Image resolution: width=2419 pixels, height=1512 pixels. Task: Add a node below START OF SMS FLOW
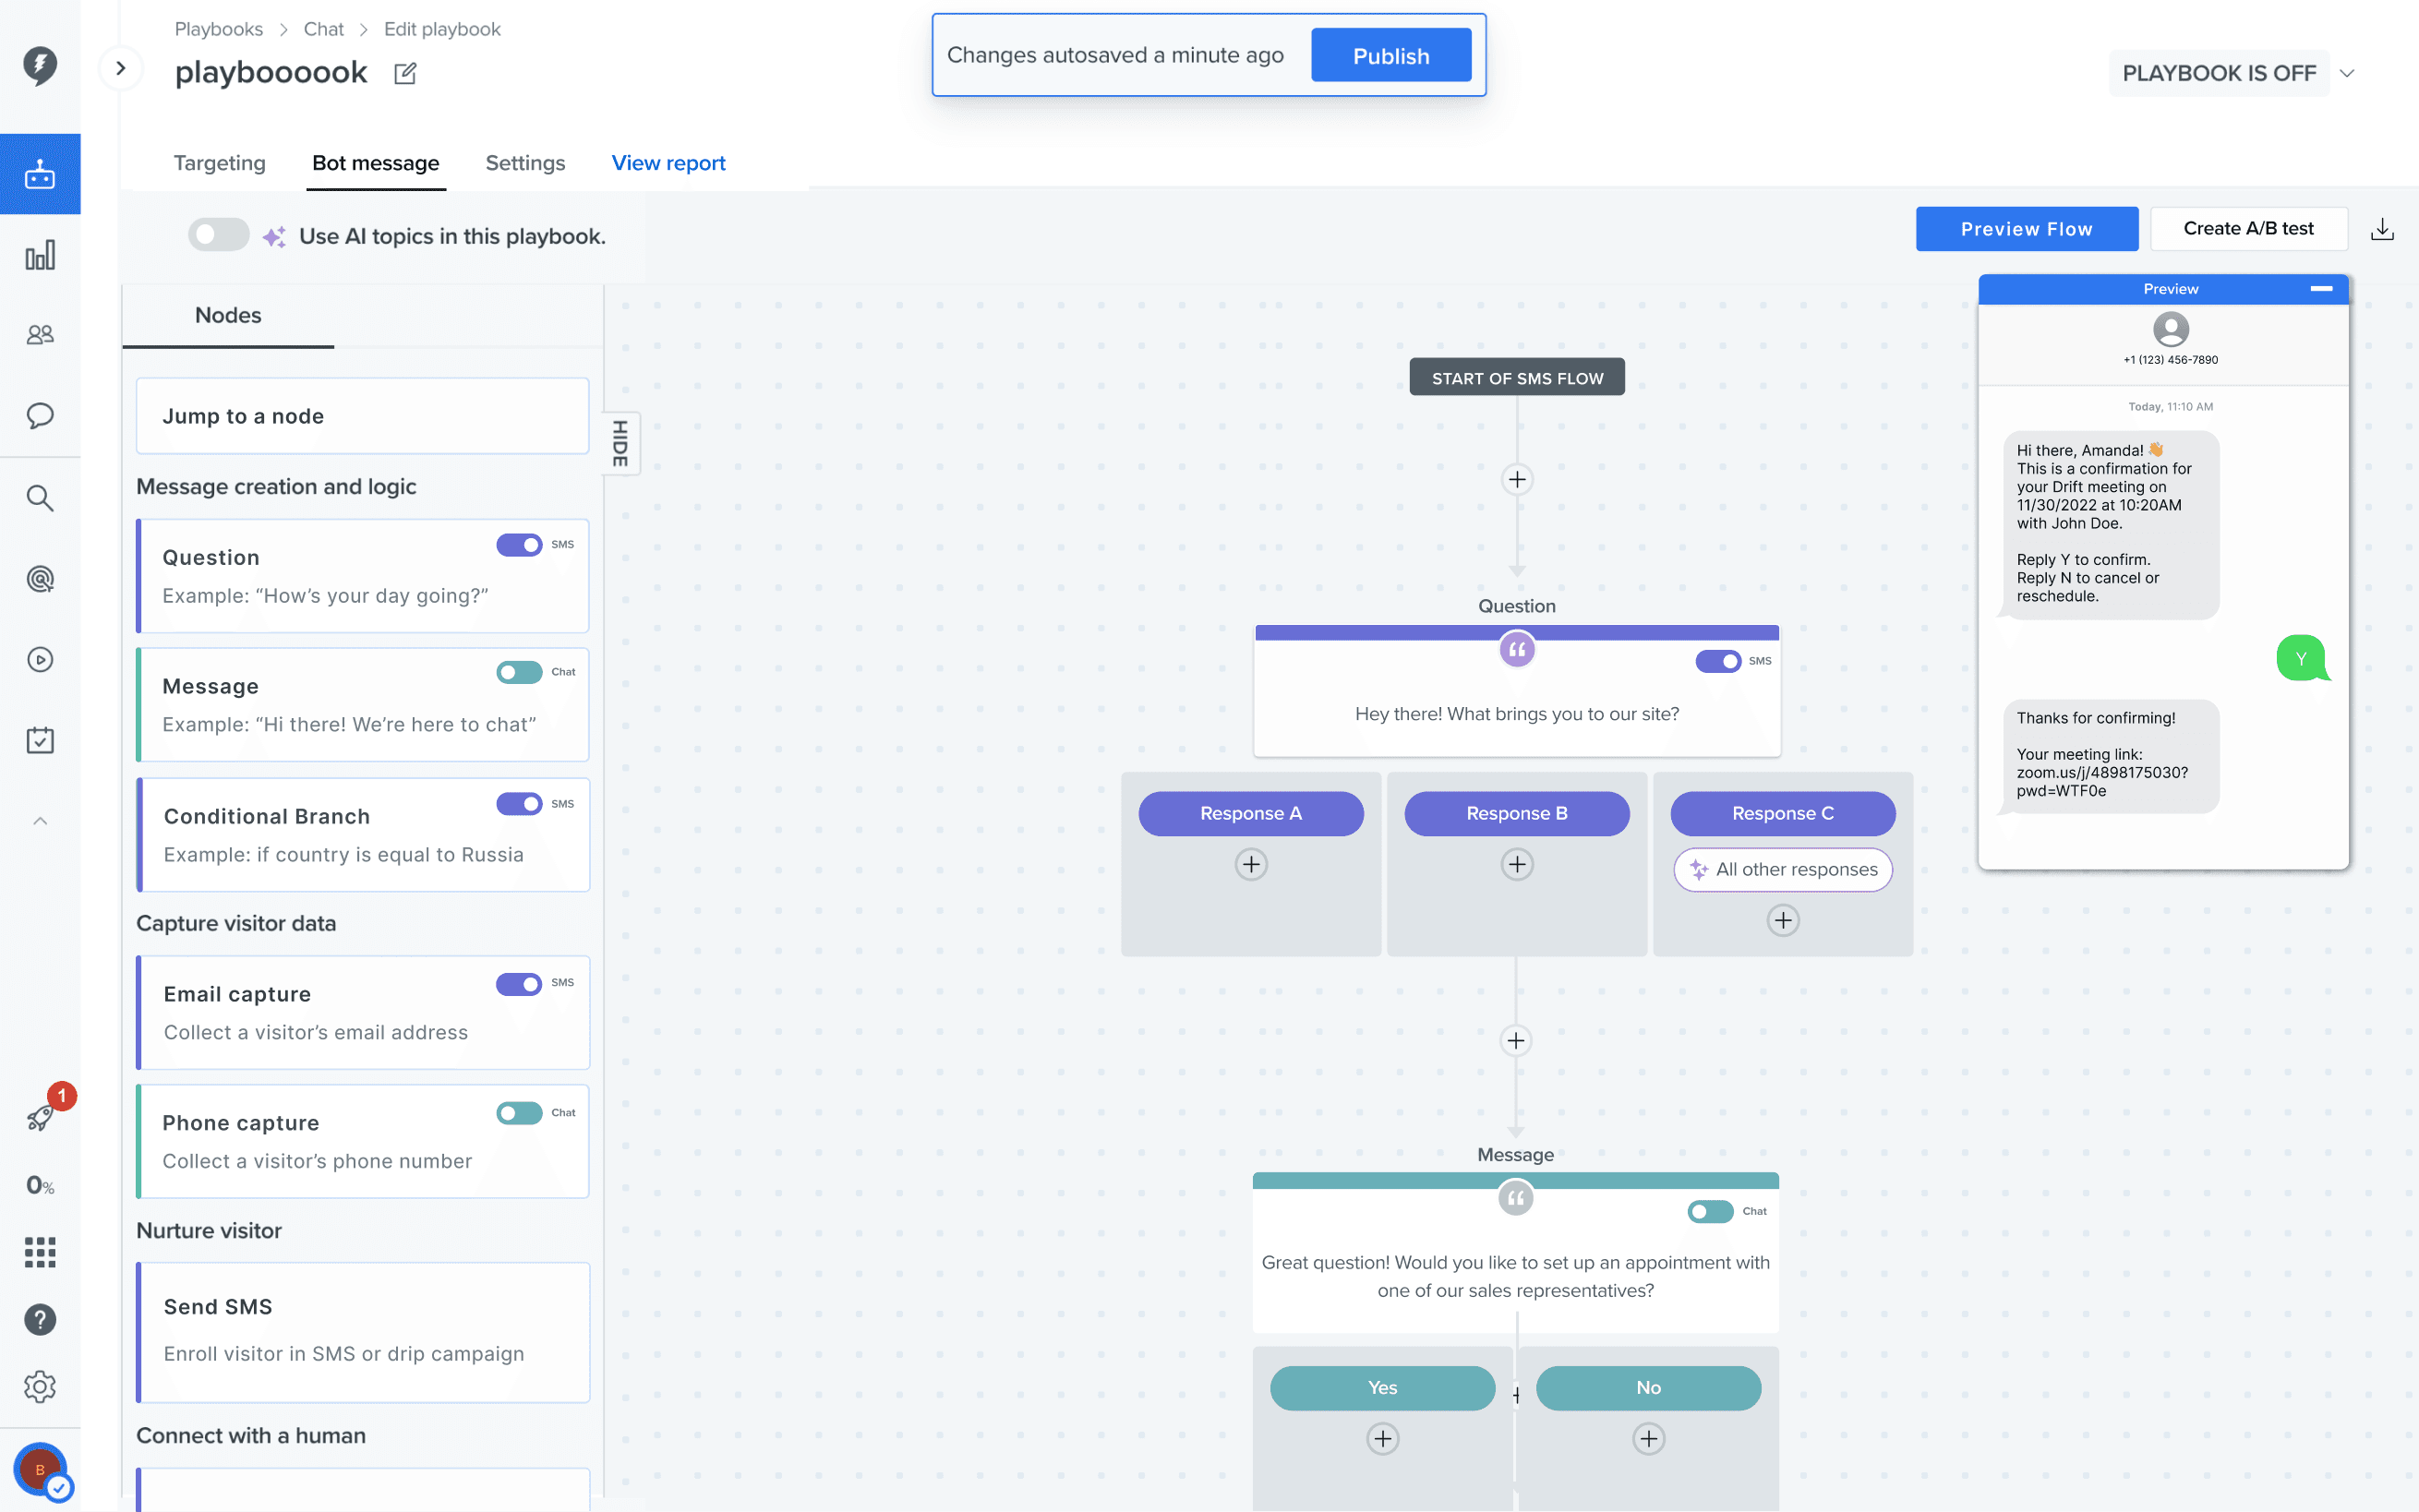[1517, 480]
